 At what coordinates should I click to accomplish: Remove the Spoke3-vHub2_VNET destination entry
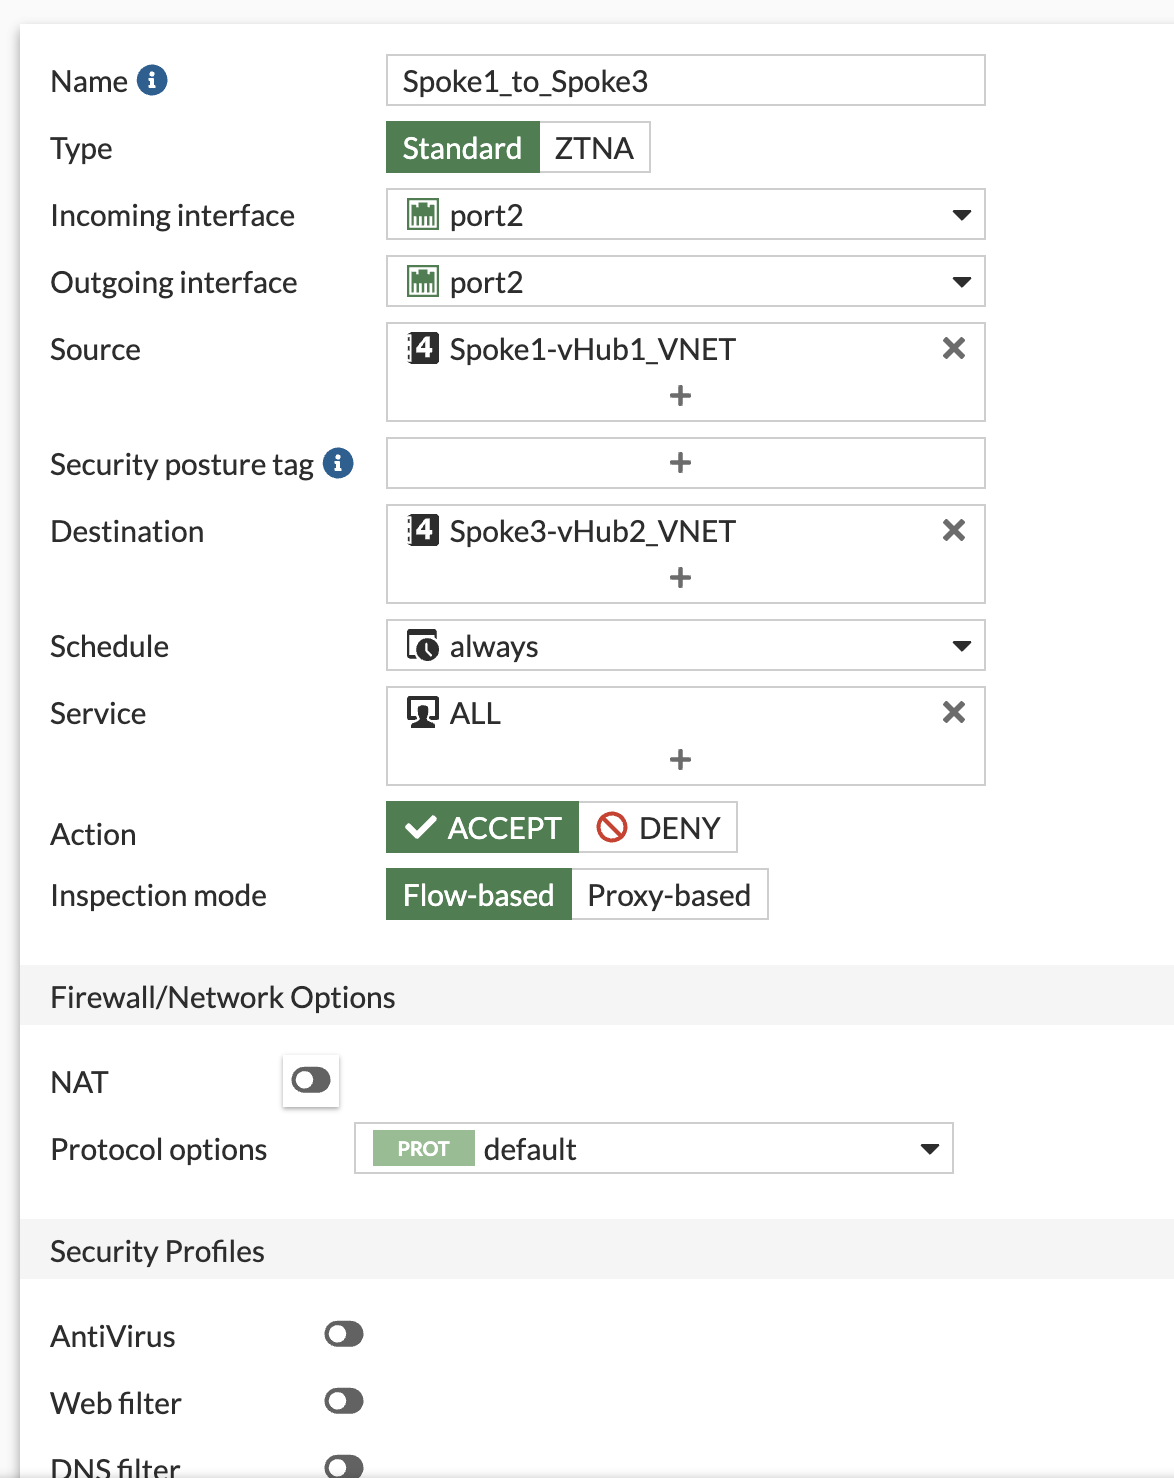point(953,530)
